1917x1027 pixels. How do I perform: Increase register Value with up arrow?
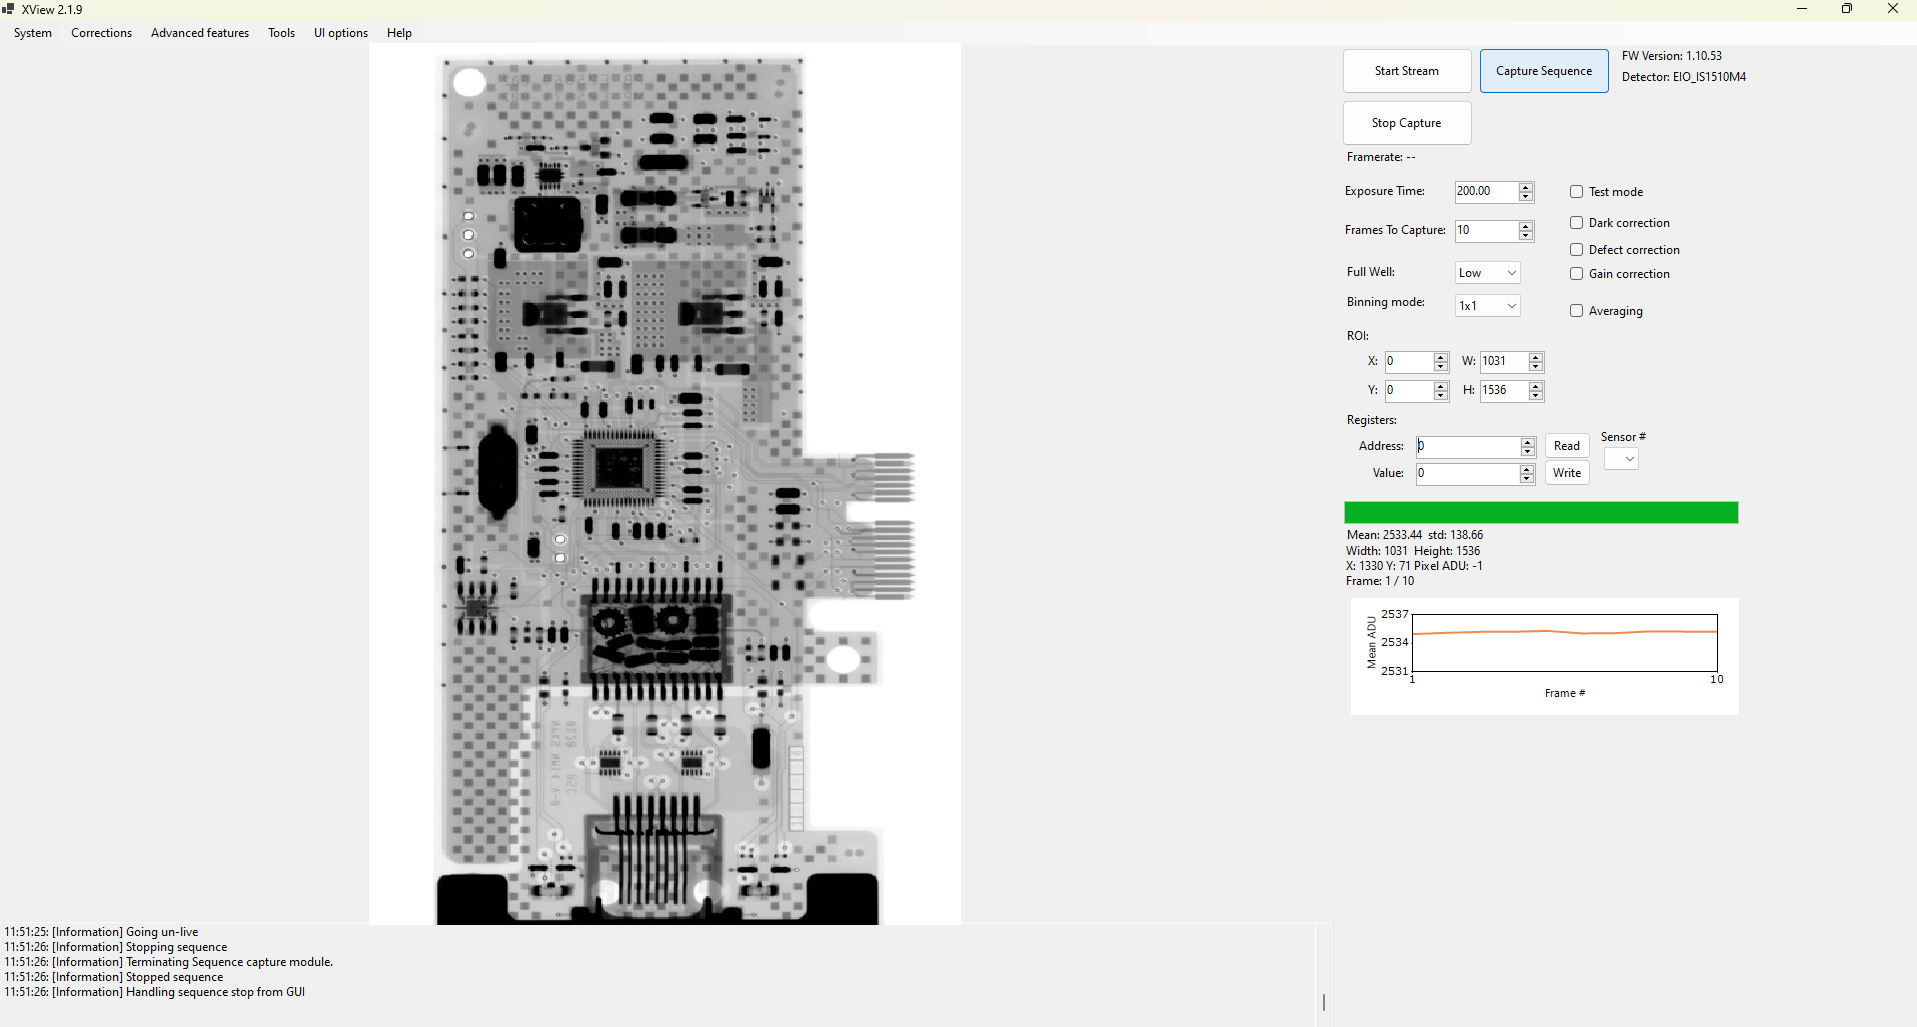coord(1527,469)
